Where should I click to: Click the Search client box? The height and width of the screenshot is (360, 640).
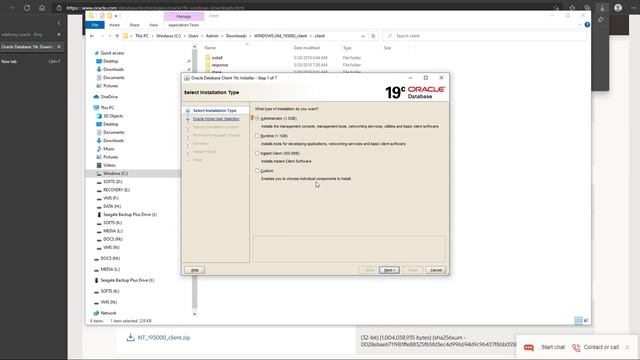(x=485, y=36)
